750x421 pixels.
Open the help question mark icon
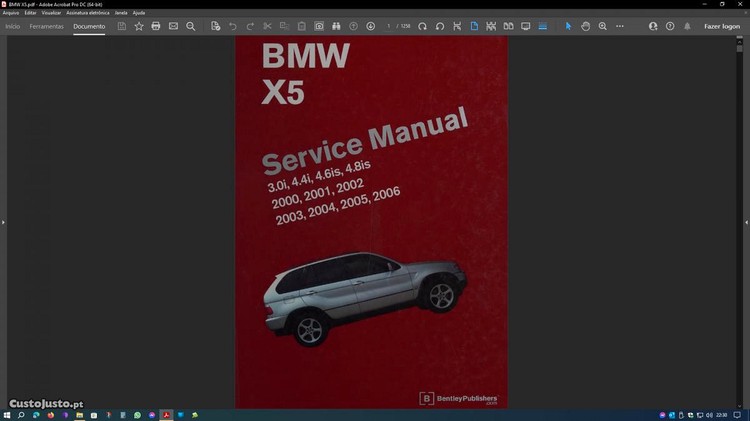click(x=670, y=26)
